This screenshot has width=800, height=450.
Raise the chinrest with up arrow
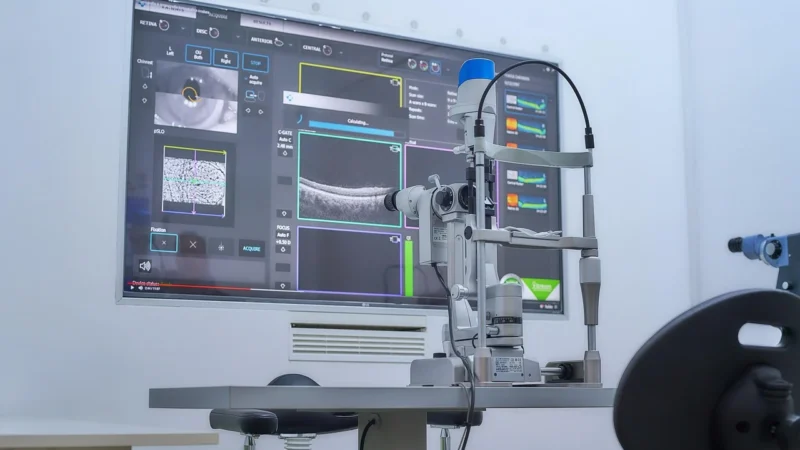tap(145, 87)
